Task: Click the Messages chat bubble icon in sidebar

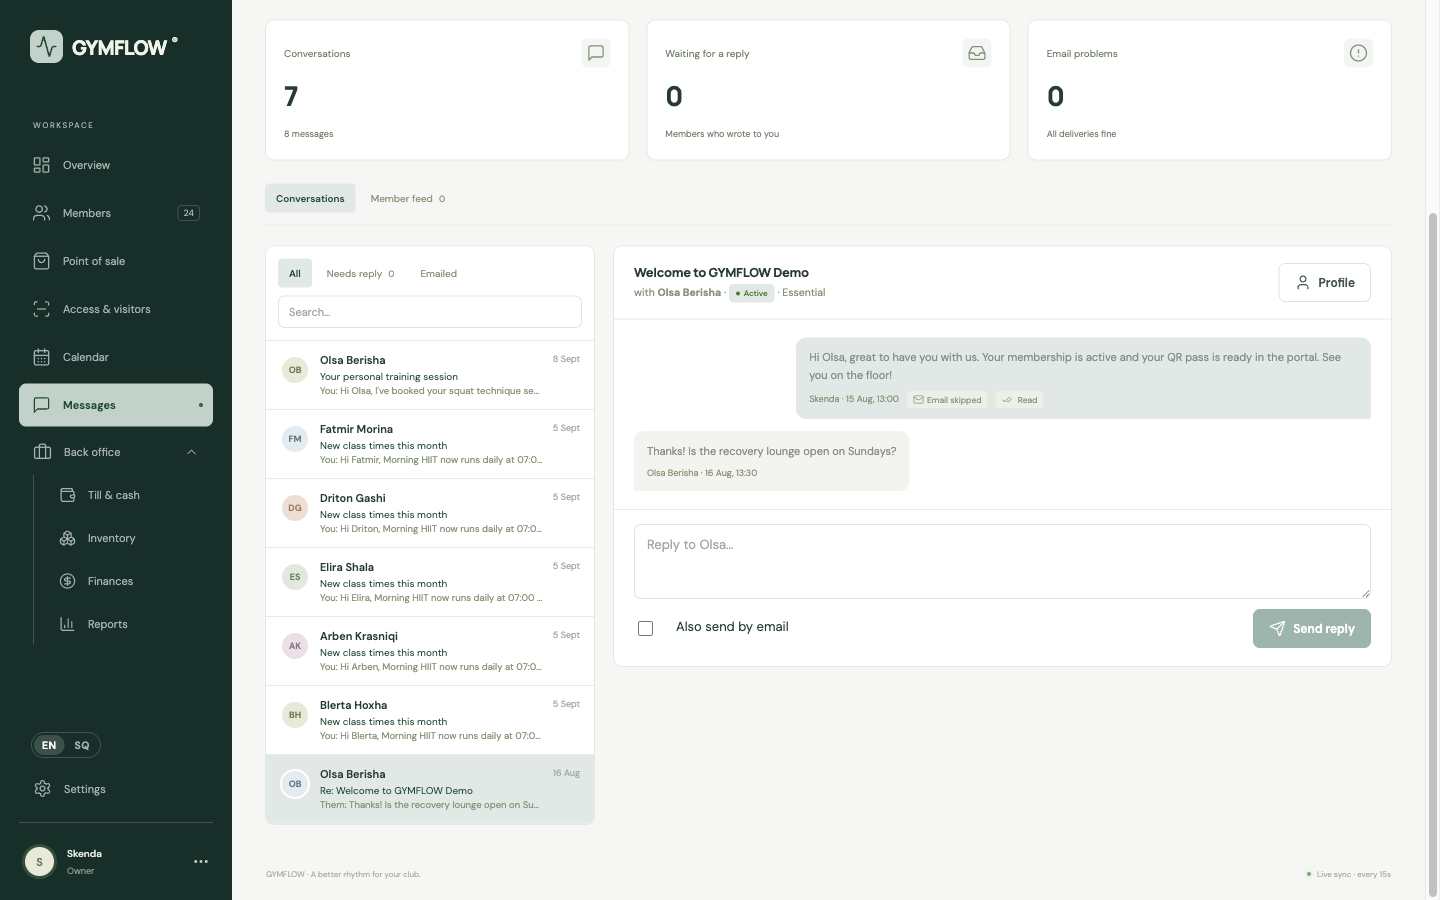Action: pyautogui.click(x=41, y=405)
